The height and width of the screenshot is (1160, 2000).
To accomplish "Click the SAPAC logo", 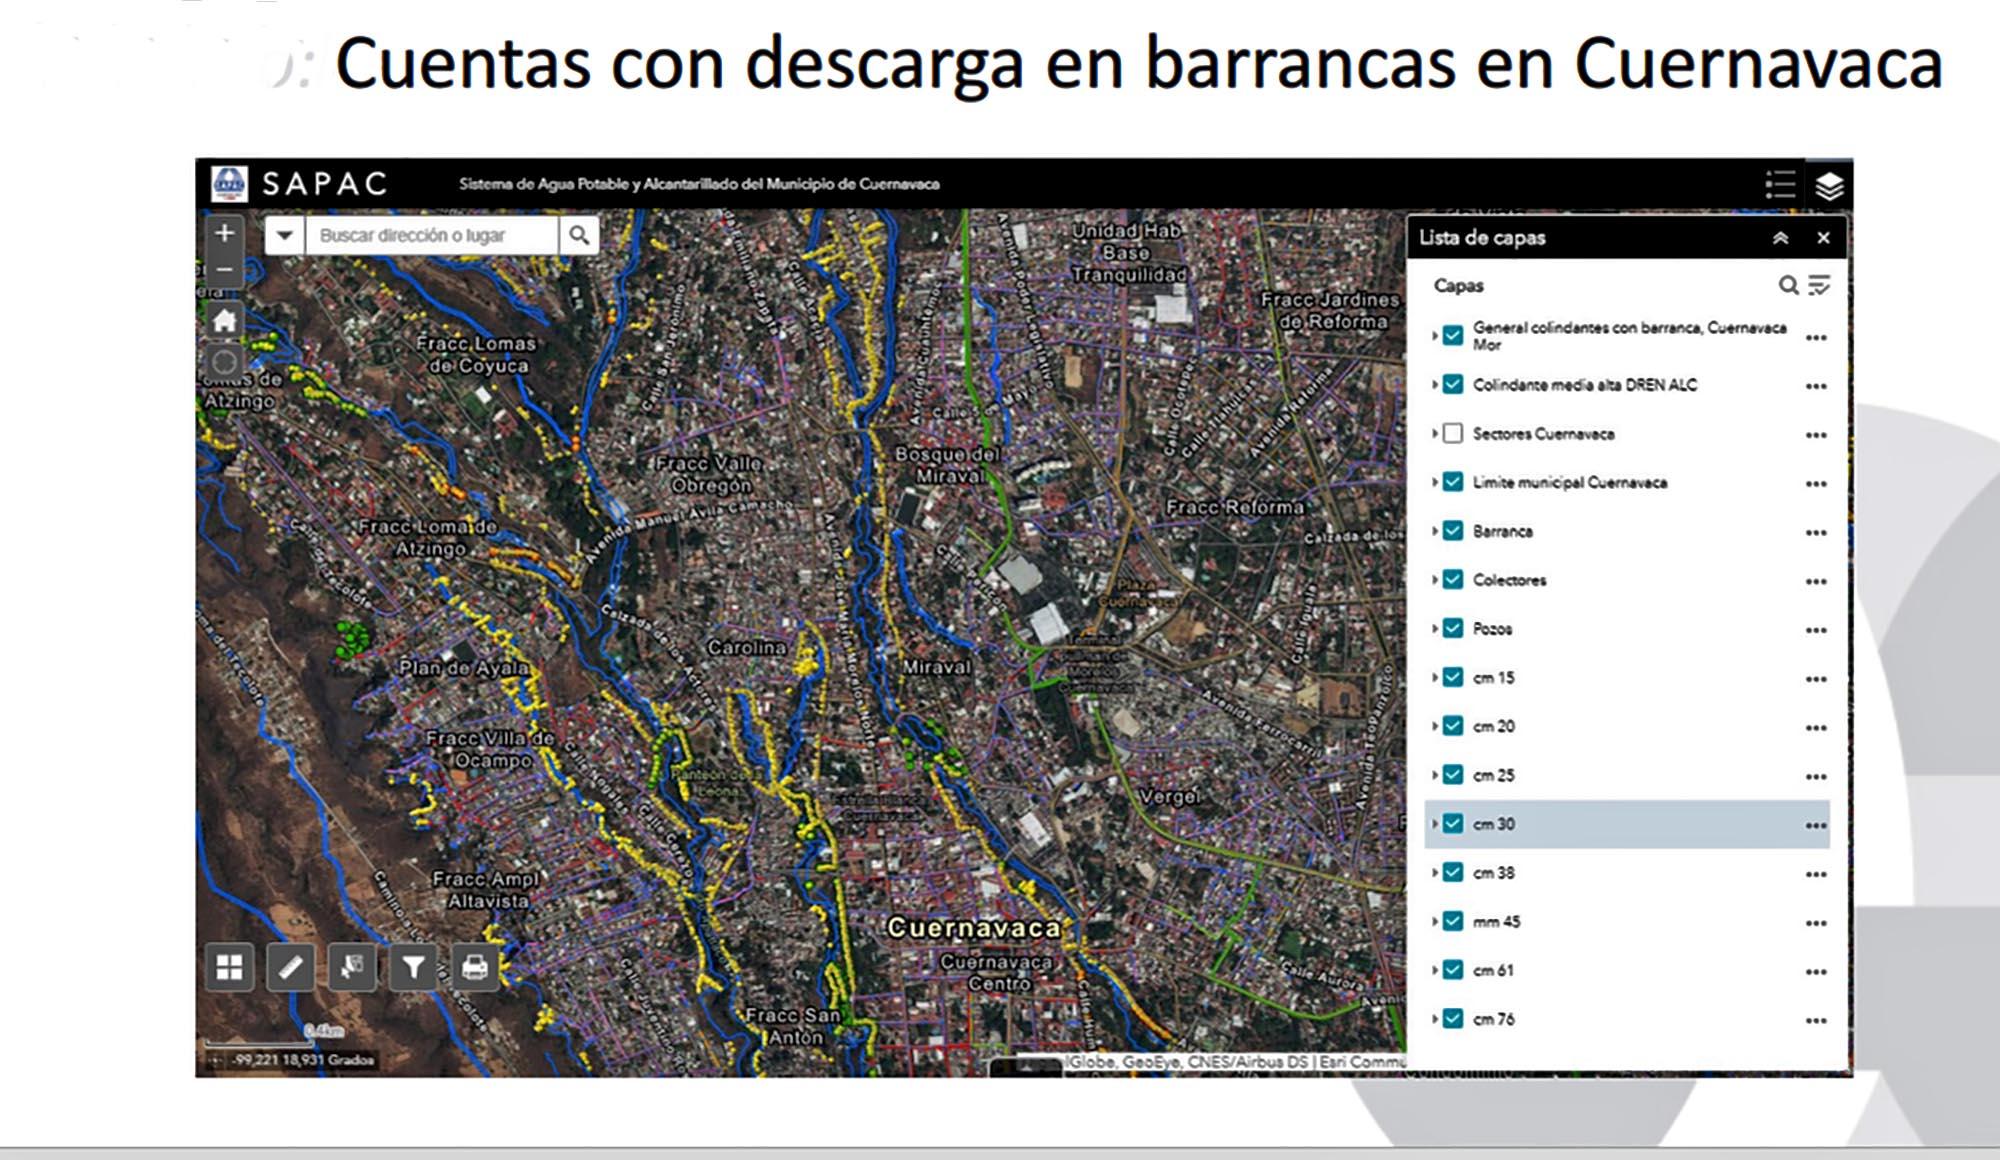I will pos(229,184).
